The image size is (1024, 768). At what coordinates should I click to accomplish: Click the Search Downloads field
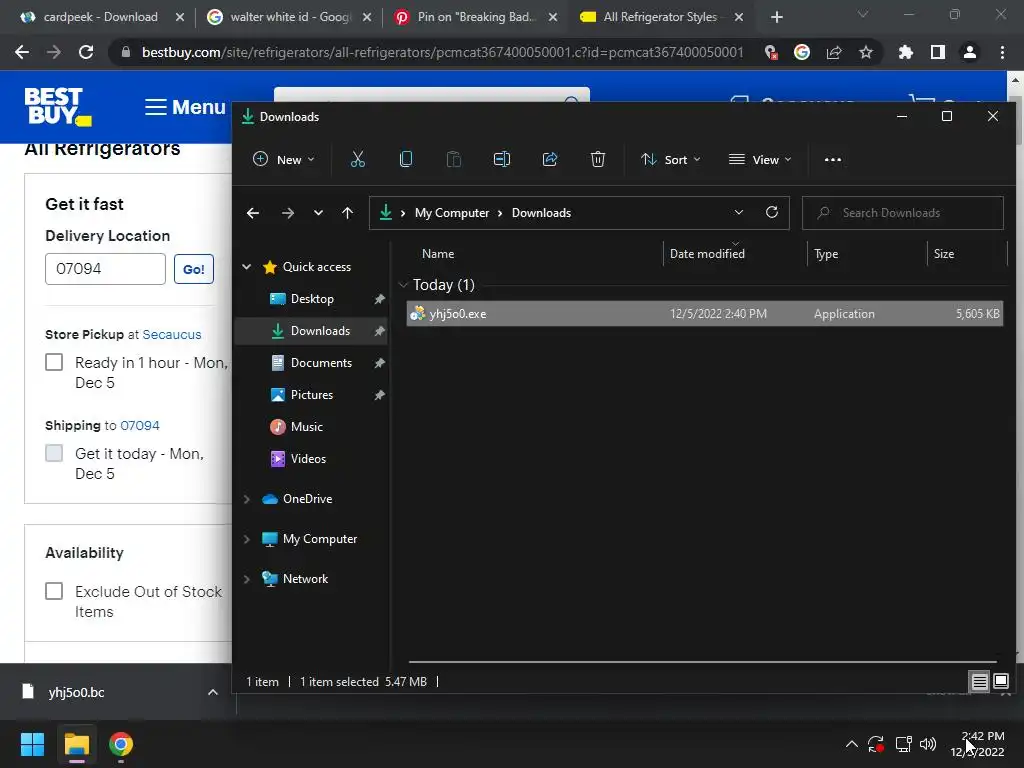[x=903, y=213]
